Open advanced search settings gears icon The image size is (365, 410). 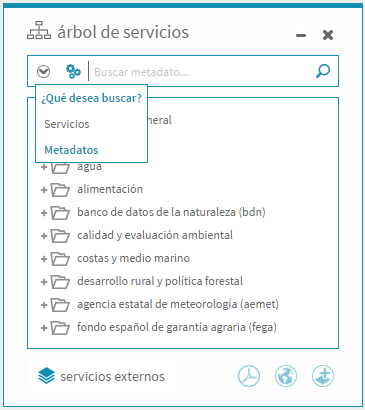tap(73, 71)
